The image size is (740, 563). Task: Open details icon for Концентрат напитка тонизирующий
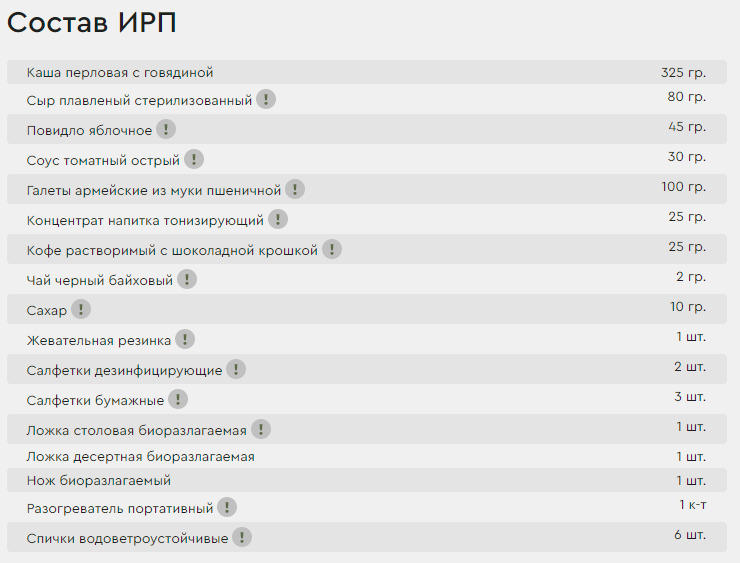point(278,219)
